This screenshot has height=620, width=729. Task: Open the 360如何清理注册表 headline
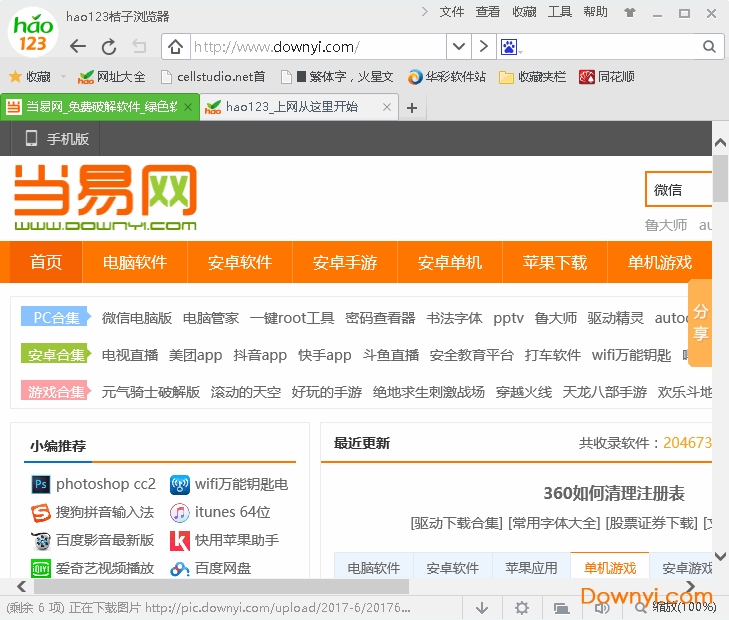pyautogui.click(x=614, y=493)
